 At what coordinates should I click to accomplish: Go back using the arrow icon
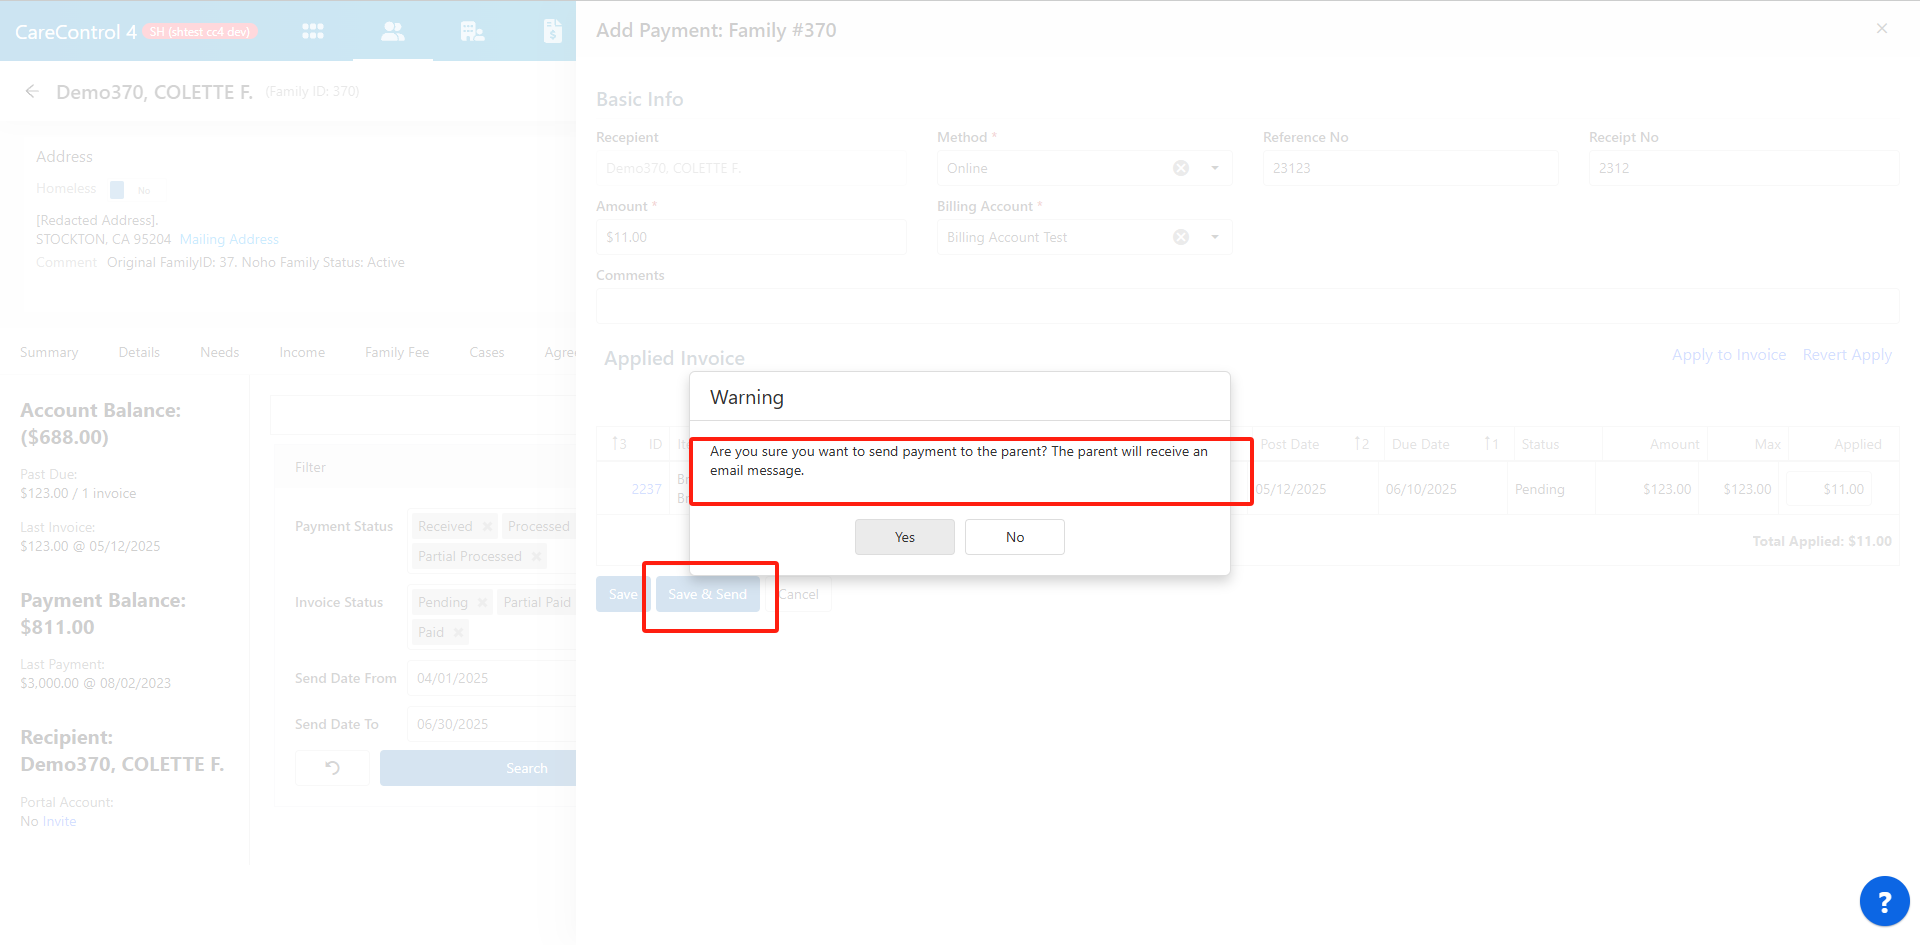coord(32,91)
